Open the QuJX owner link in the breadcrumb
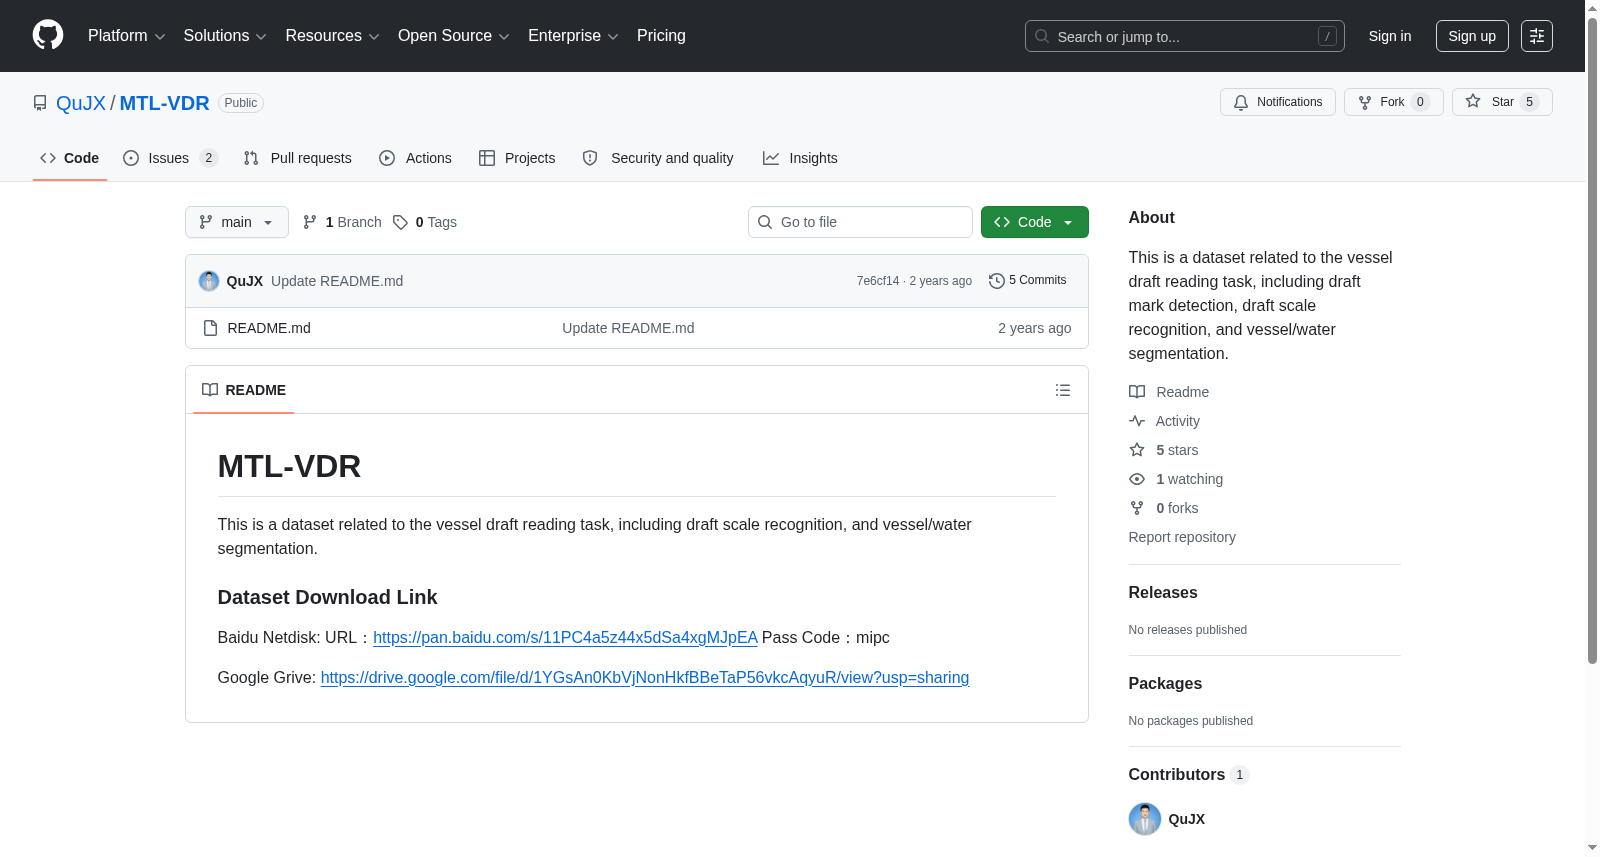Viewport: 1600px width, 857px height. [81, 103]
